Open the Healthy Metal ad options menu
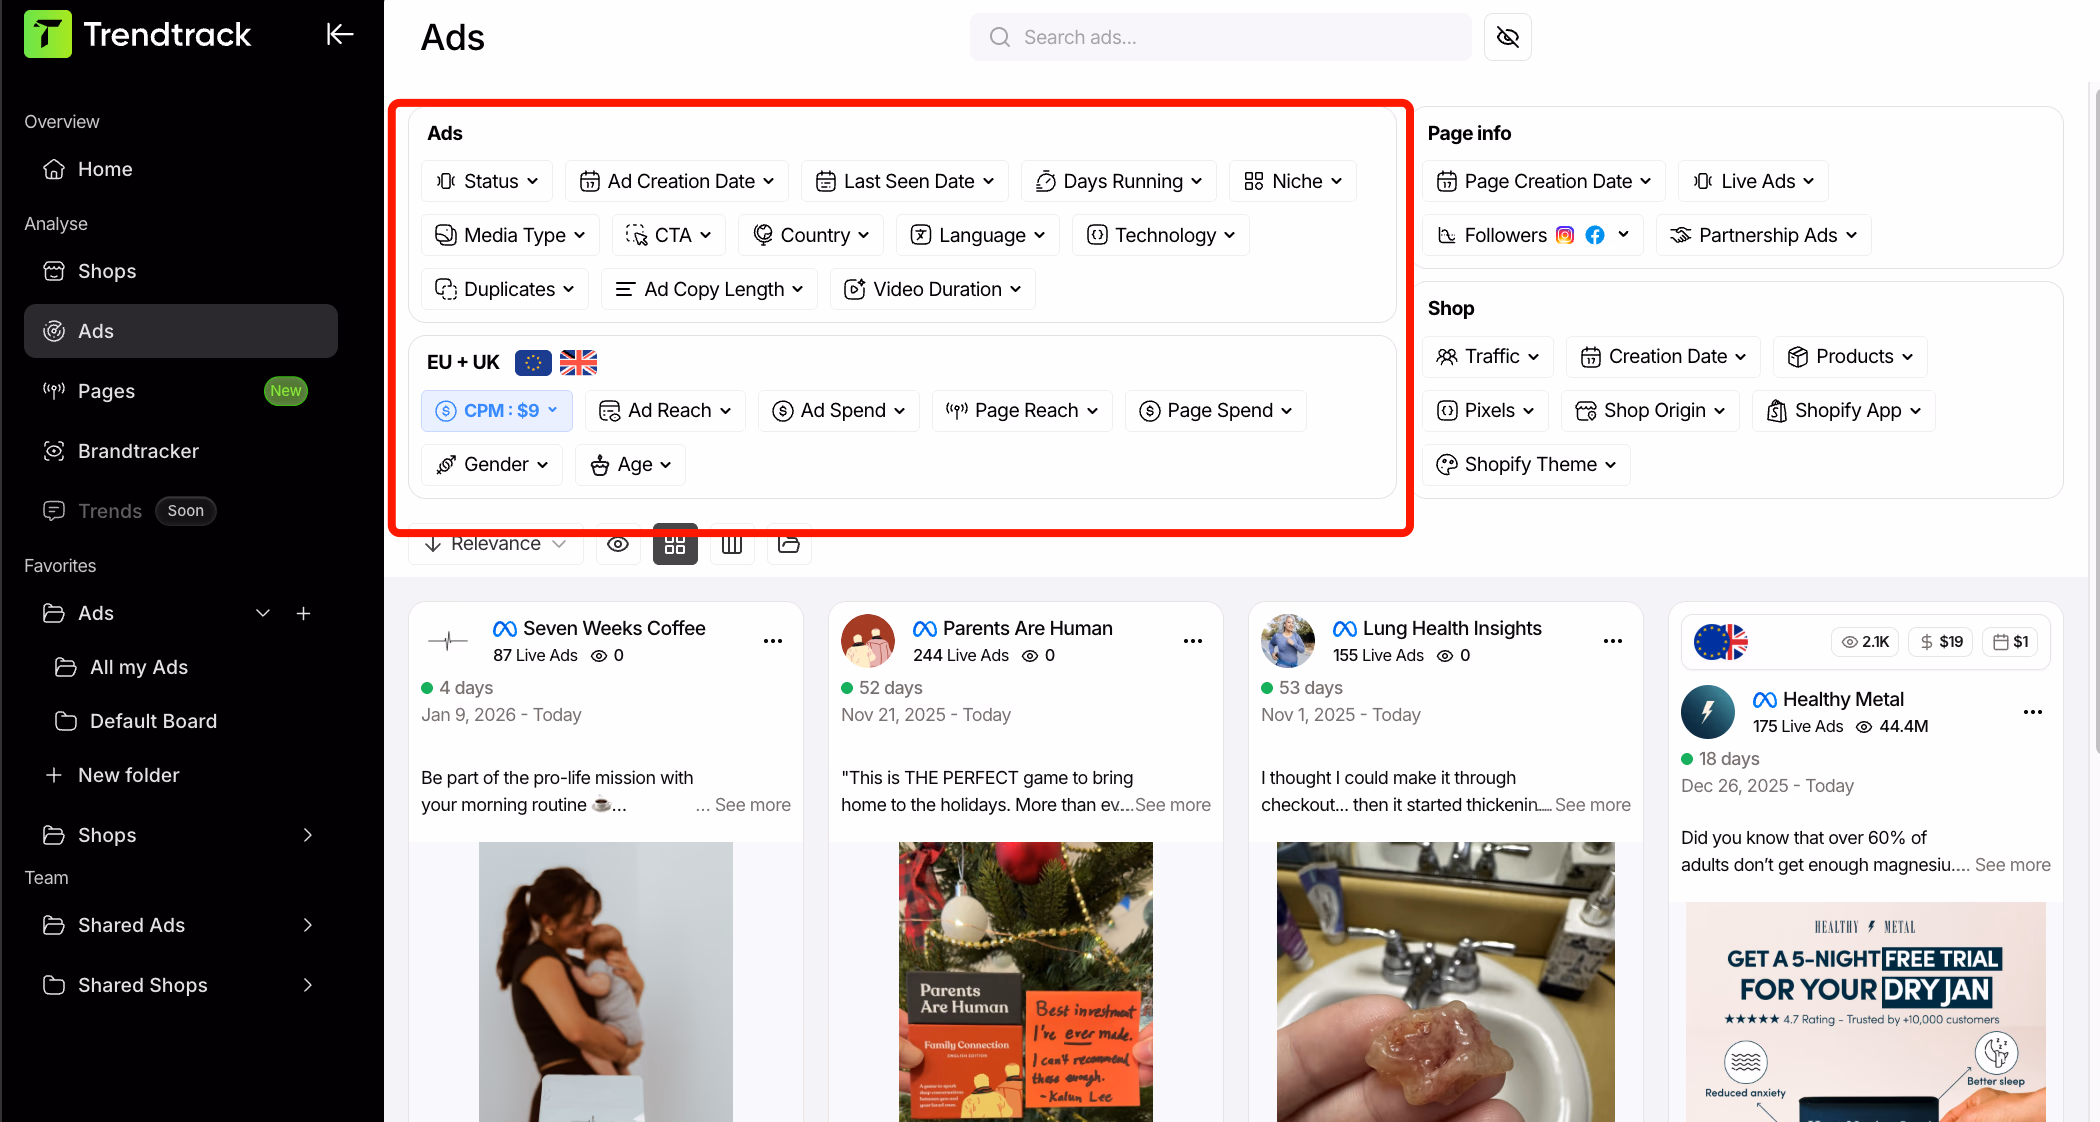Viewport: 2100px width, 1122px height. (2032, 712)
